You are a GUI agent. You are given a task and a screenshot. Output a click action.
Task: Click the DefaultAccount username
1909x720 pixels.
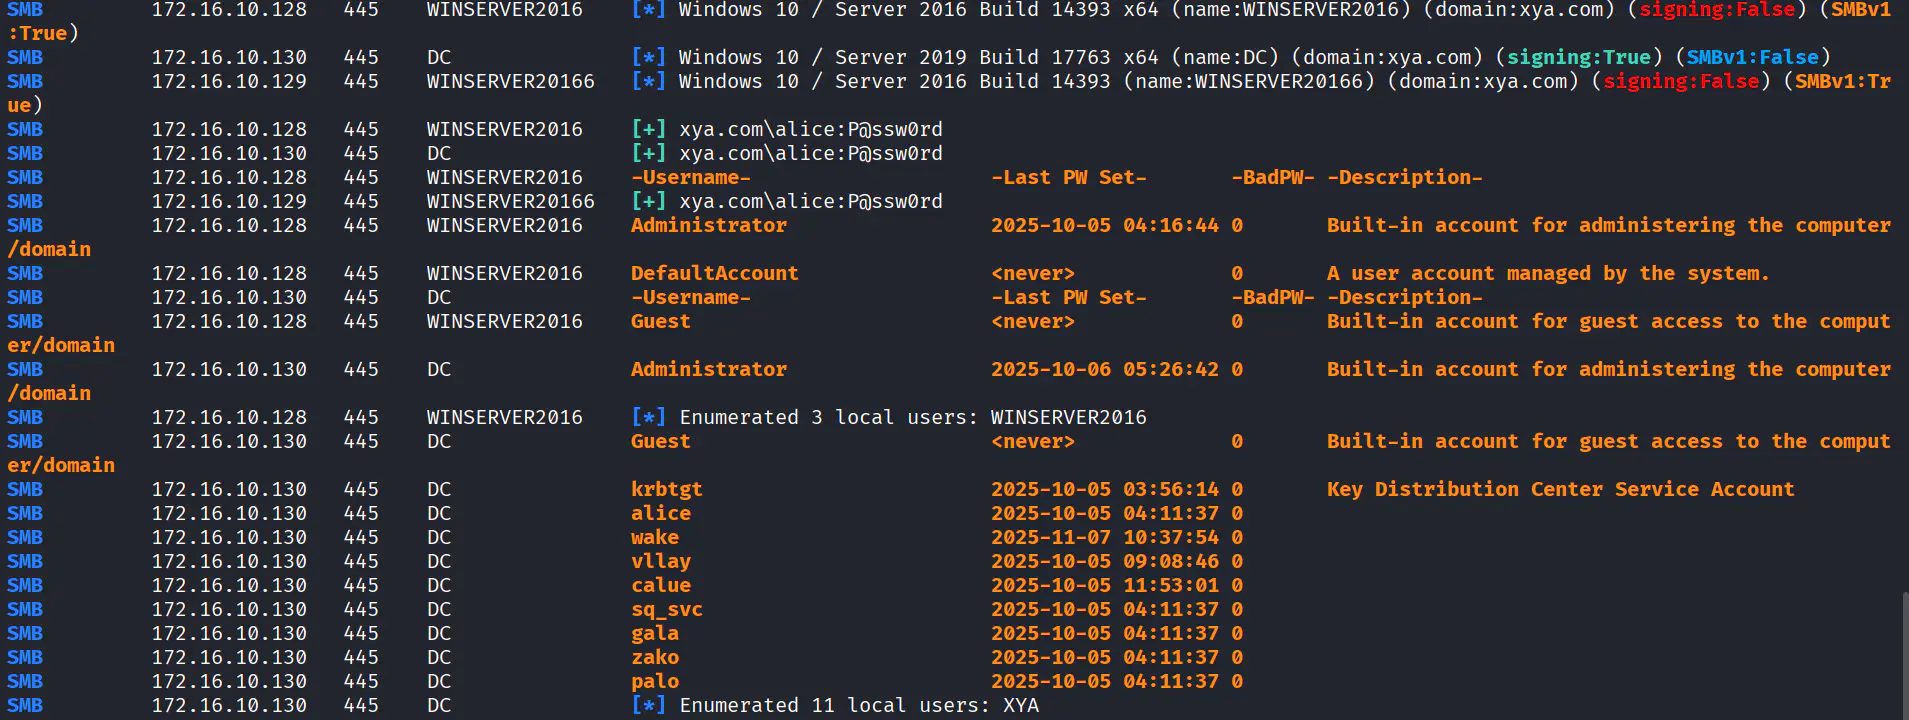tap(714, 273)
